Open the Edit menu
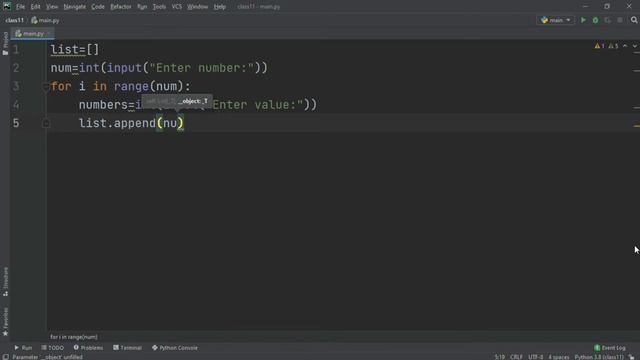This screenshot has width=640, height=360. point(36,7)
